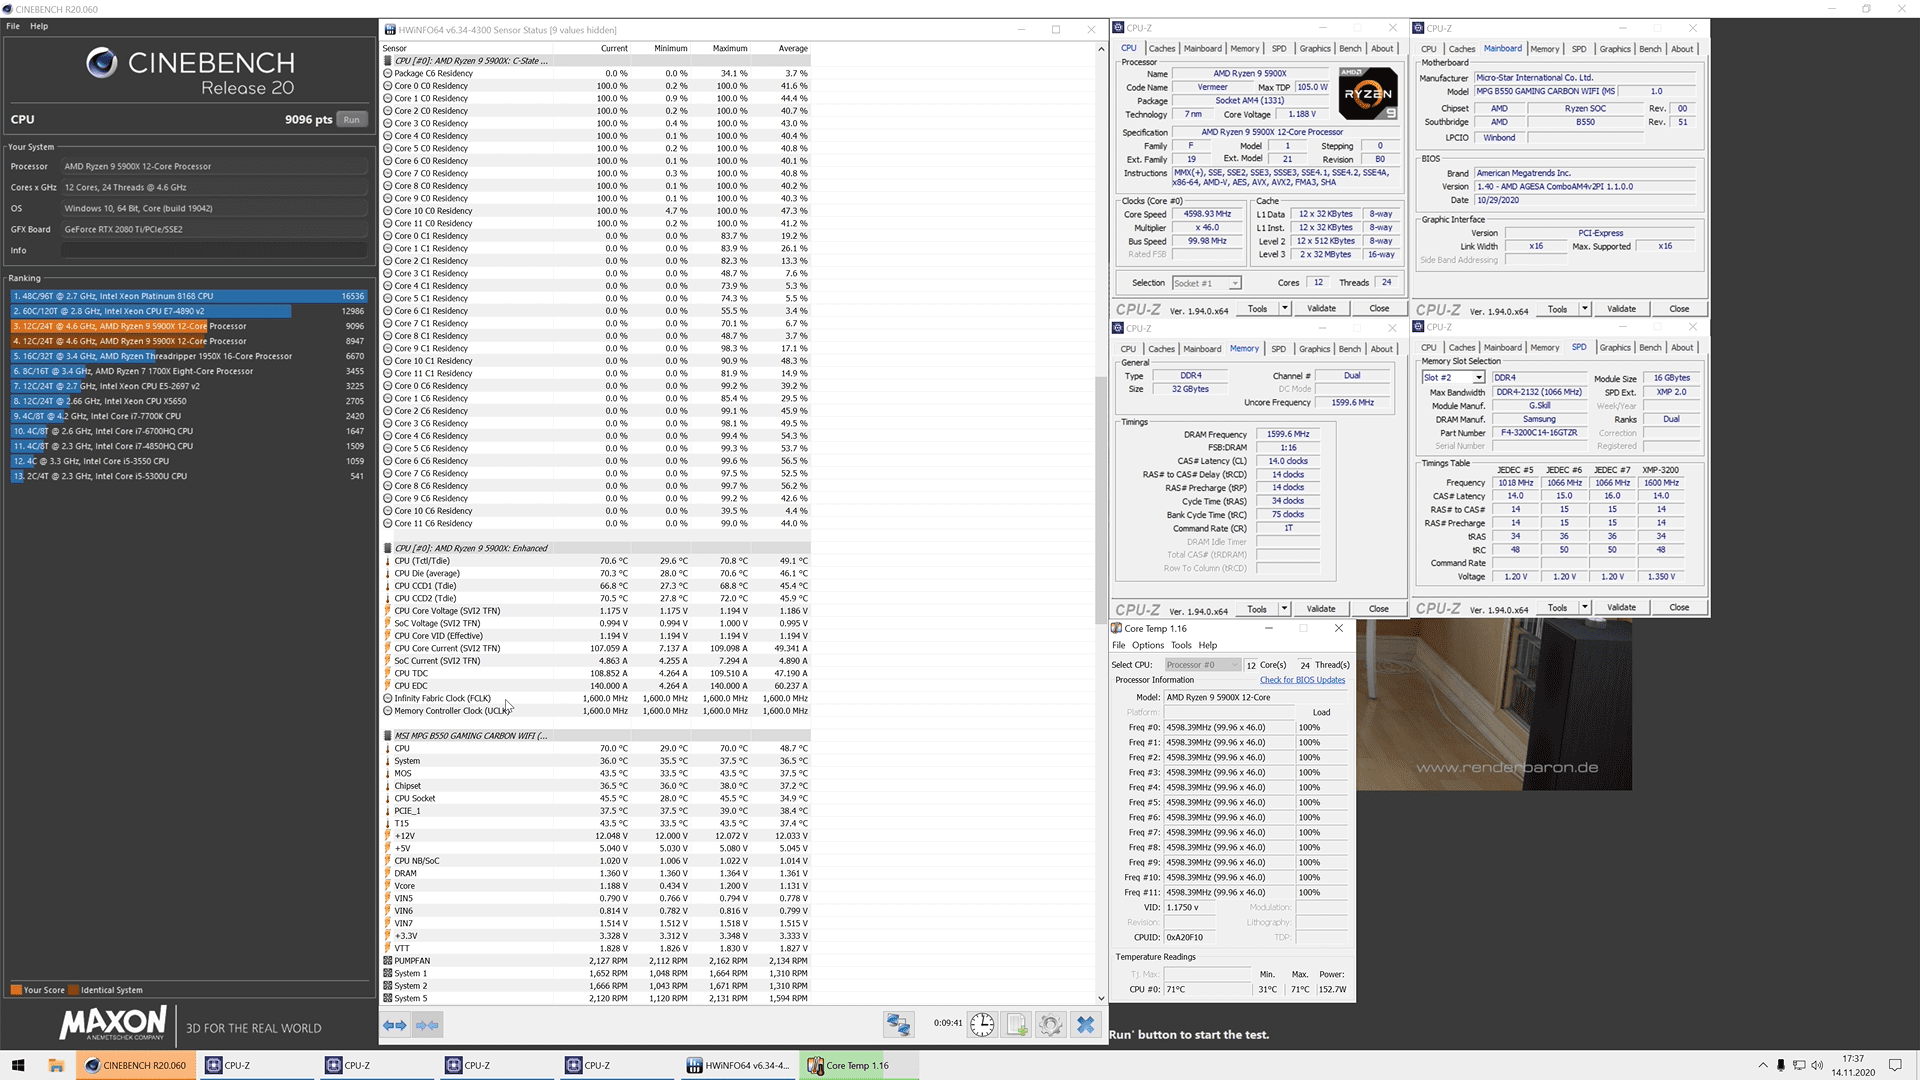Click HWiNFO log file icon
Screen dimensions: 1920x1080
[x=1017, y=1024]
